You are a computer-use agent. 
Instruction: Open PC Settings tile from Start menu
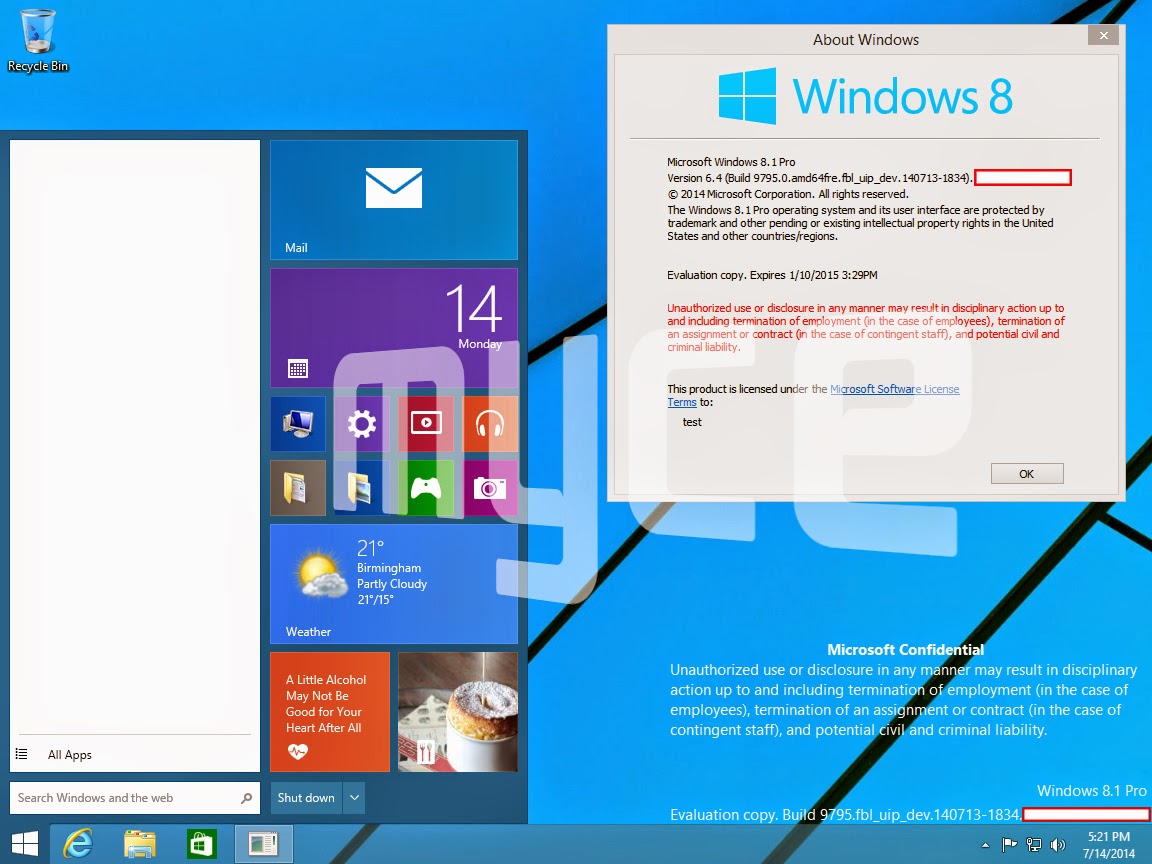point(361,423)
